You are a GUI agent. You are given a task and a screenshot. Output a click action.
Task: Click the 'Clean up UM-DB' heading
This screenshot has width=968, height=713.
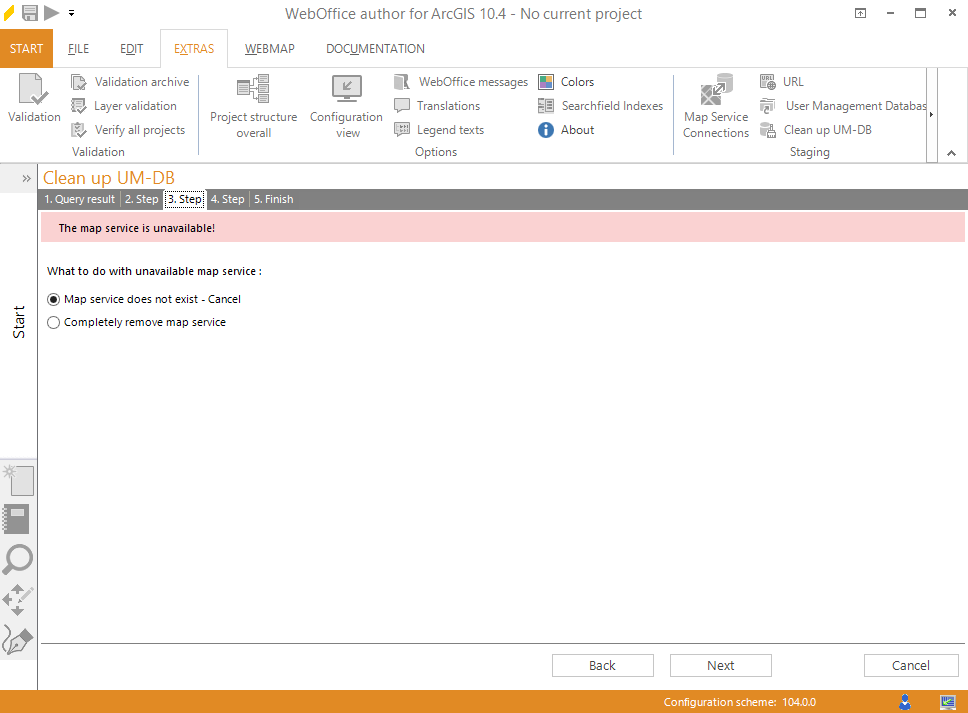pos(109,178)
